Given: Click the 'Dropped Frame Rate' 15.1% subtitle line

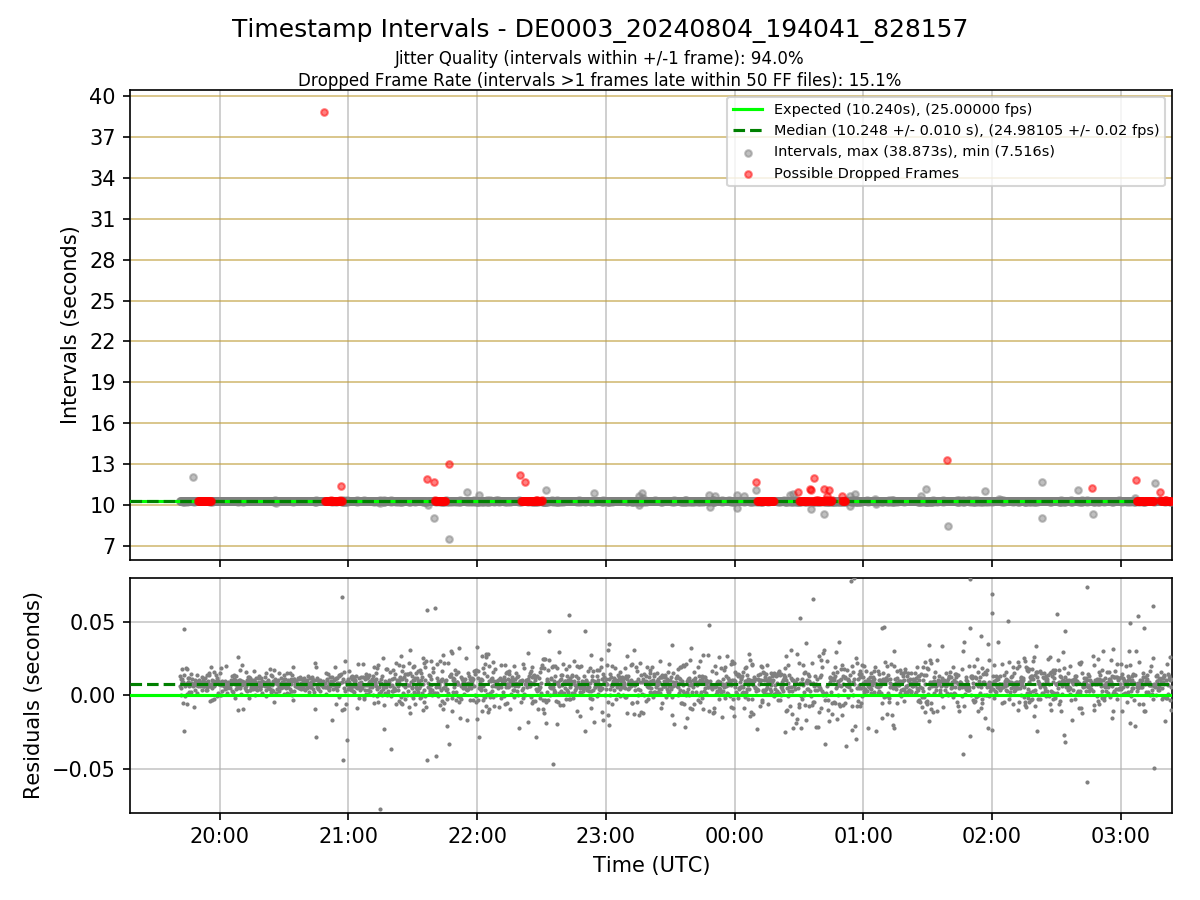Looking at the screenshot, I should tap(599, 80).
